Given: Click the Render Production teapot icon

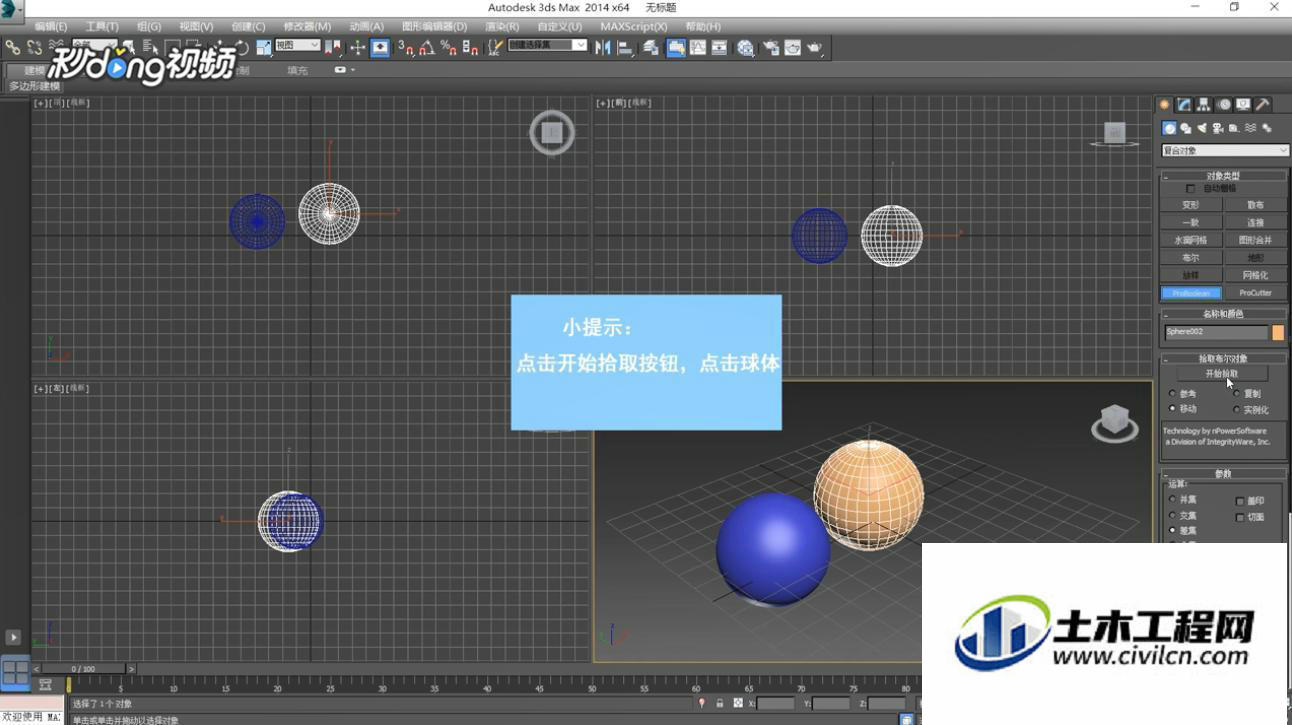Looking at the screenshot, I should point(815,47).
